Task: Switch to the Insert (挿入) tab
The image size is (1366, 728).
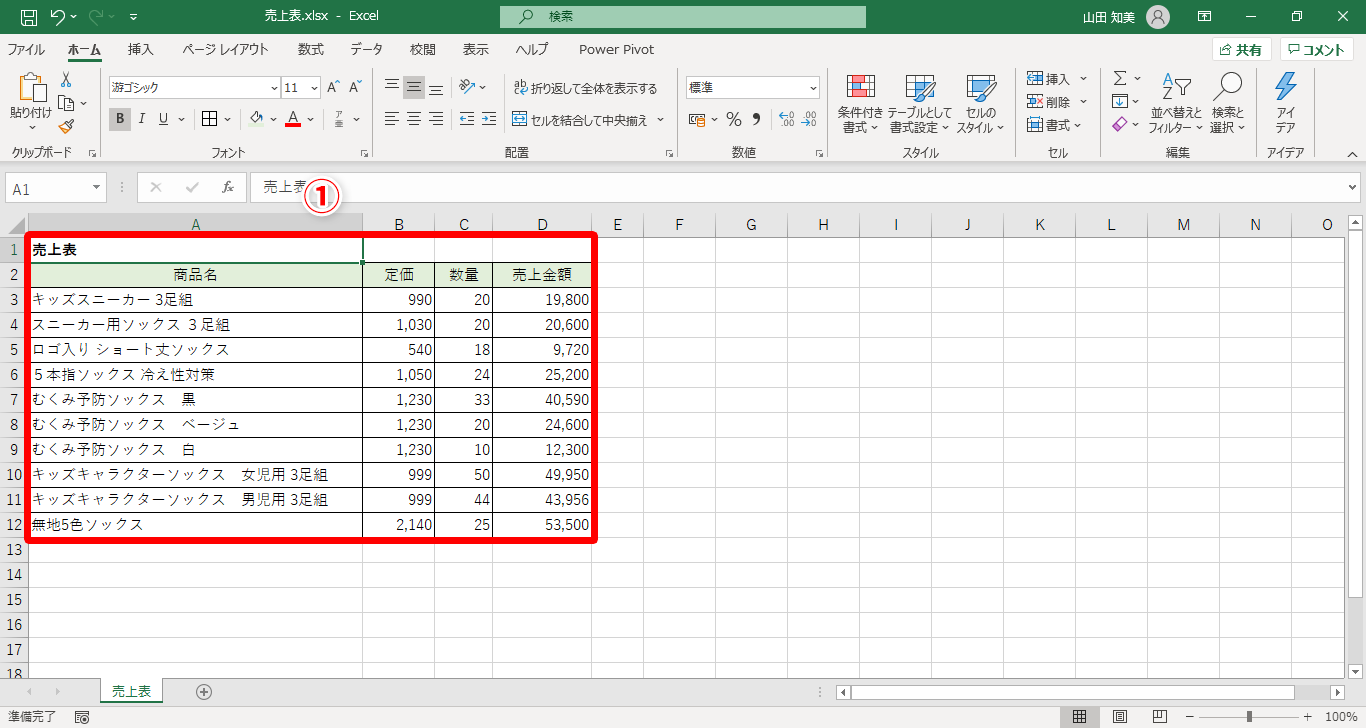Action: click(141, 49)
